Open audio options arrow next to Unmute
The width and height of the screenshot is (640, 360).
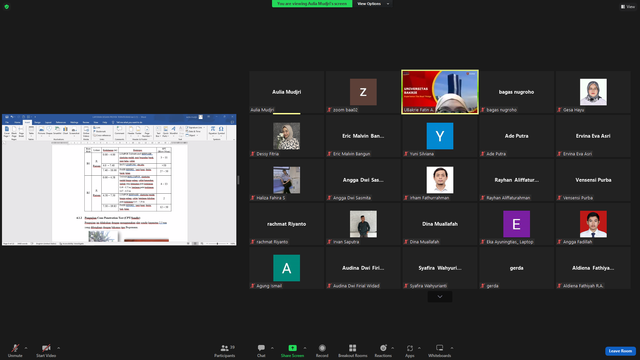point(26,348)
